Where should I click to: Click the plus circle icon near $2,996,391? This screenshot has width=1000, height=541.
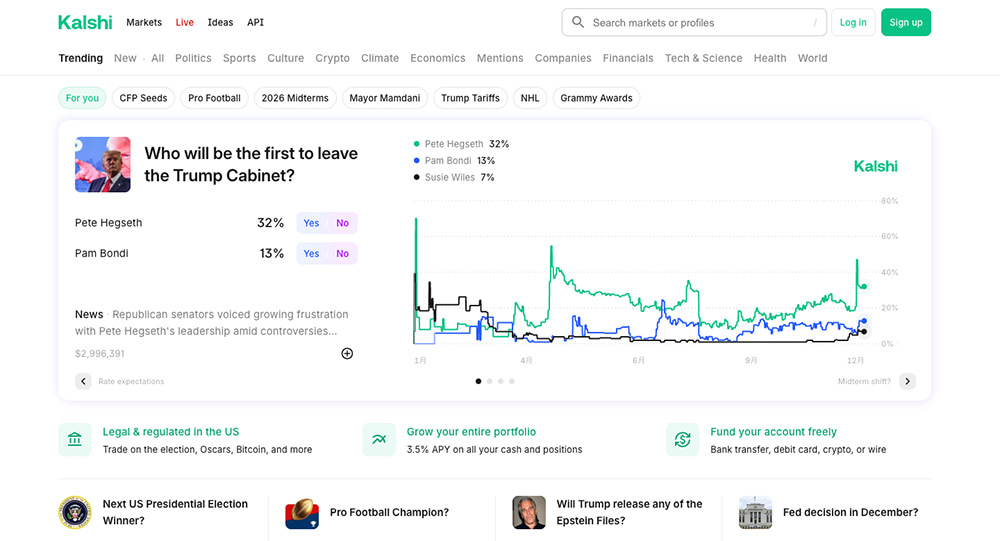pyautogui.click(x=347, y=353)
